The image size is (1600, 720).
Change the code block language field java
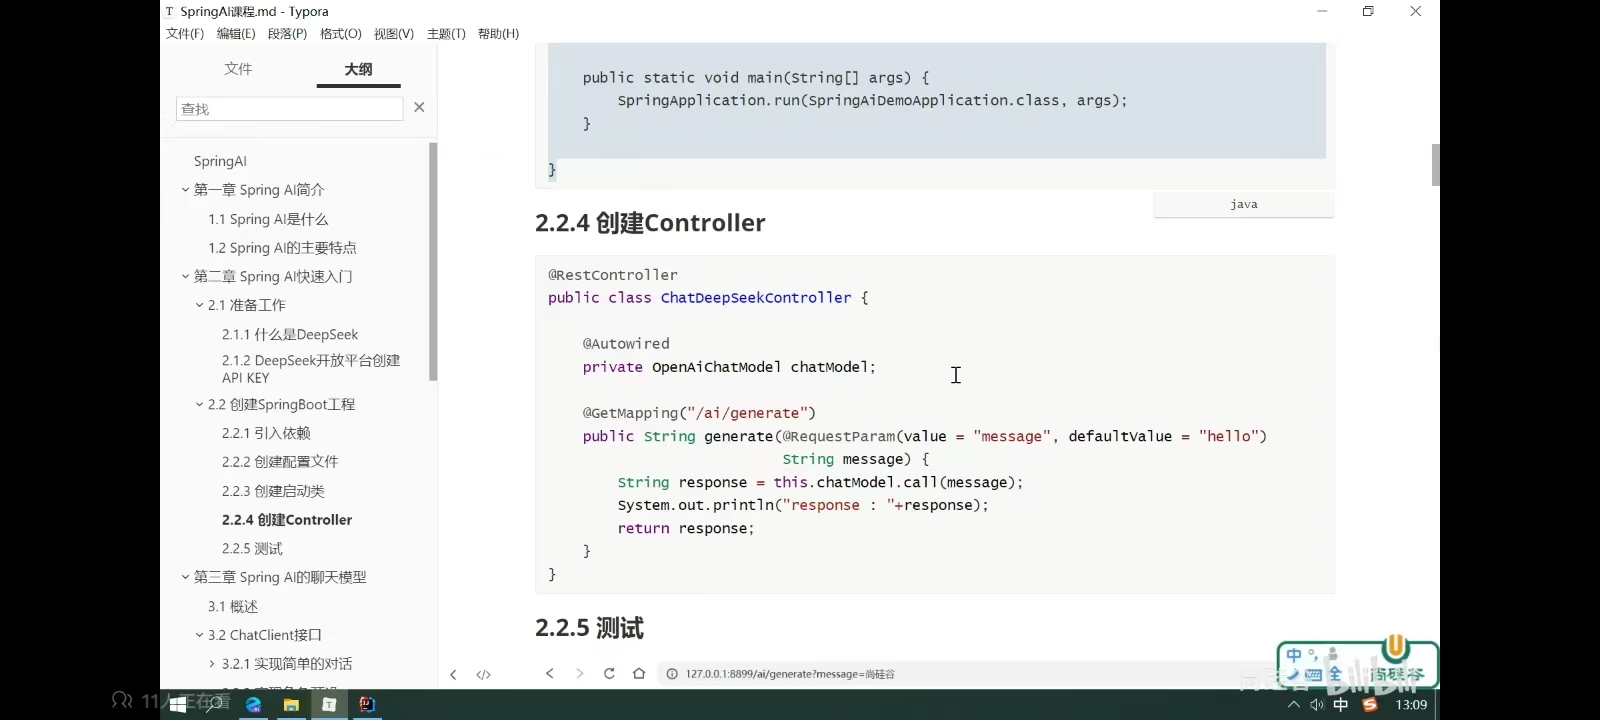(x=1244, y=204)
